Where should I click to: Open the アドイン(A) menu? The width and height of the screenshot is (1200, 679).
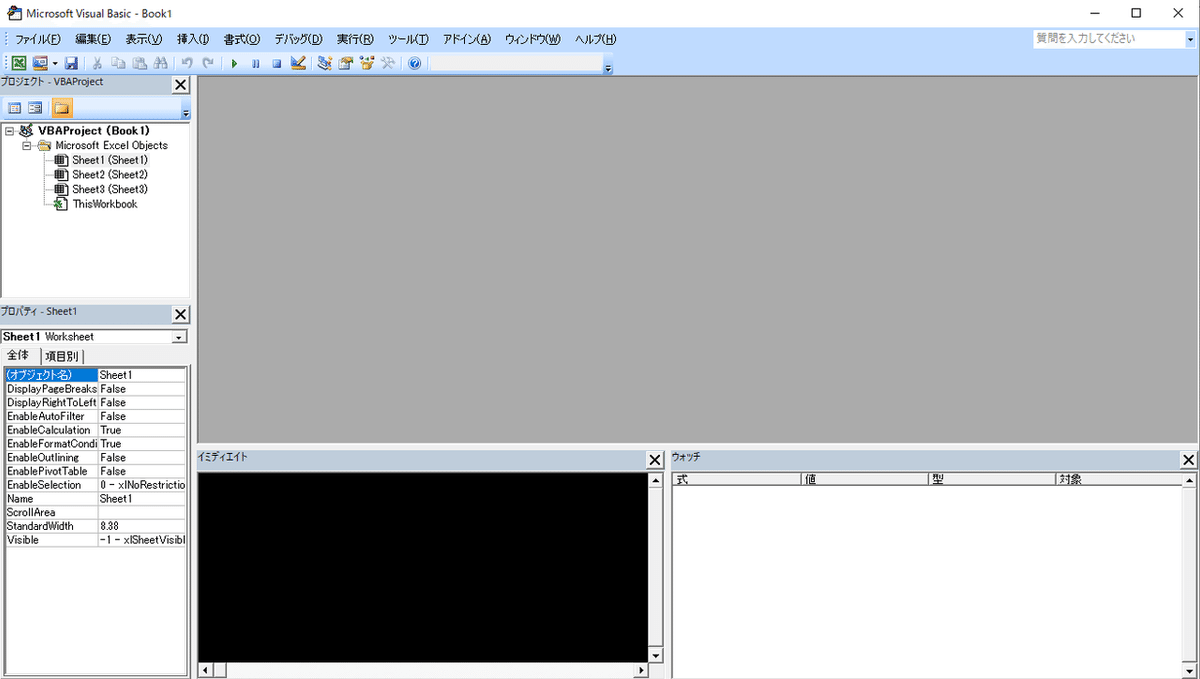467,39
